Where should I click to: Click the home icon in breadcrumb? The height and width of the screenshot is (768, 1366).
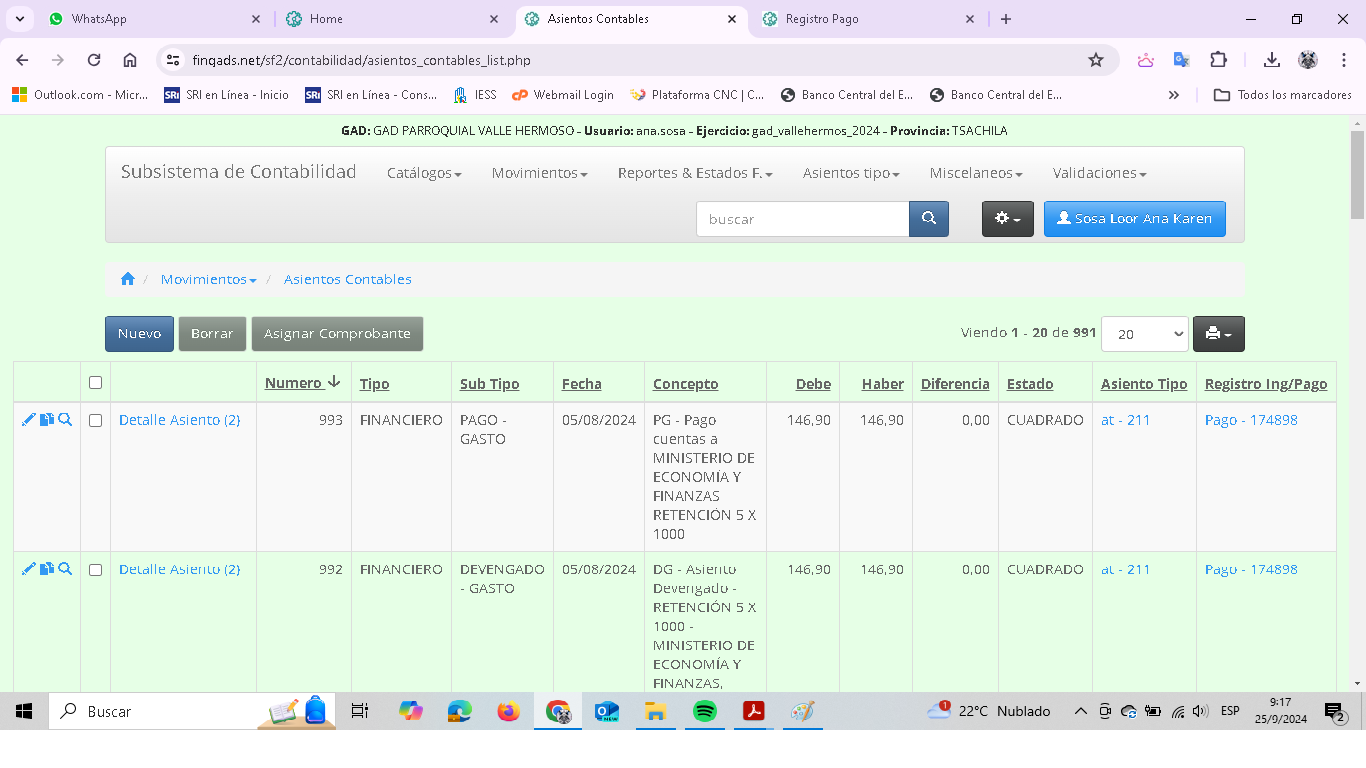(x=128, y=279)
